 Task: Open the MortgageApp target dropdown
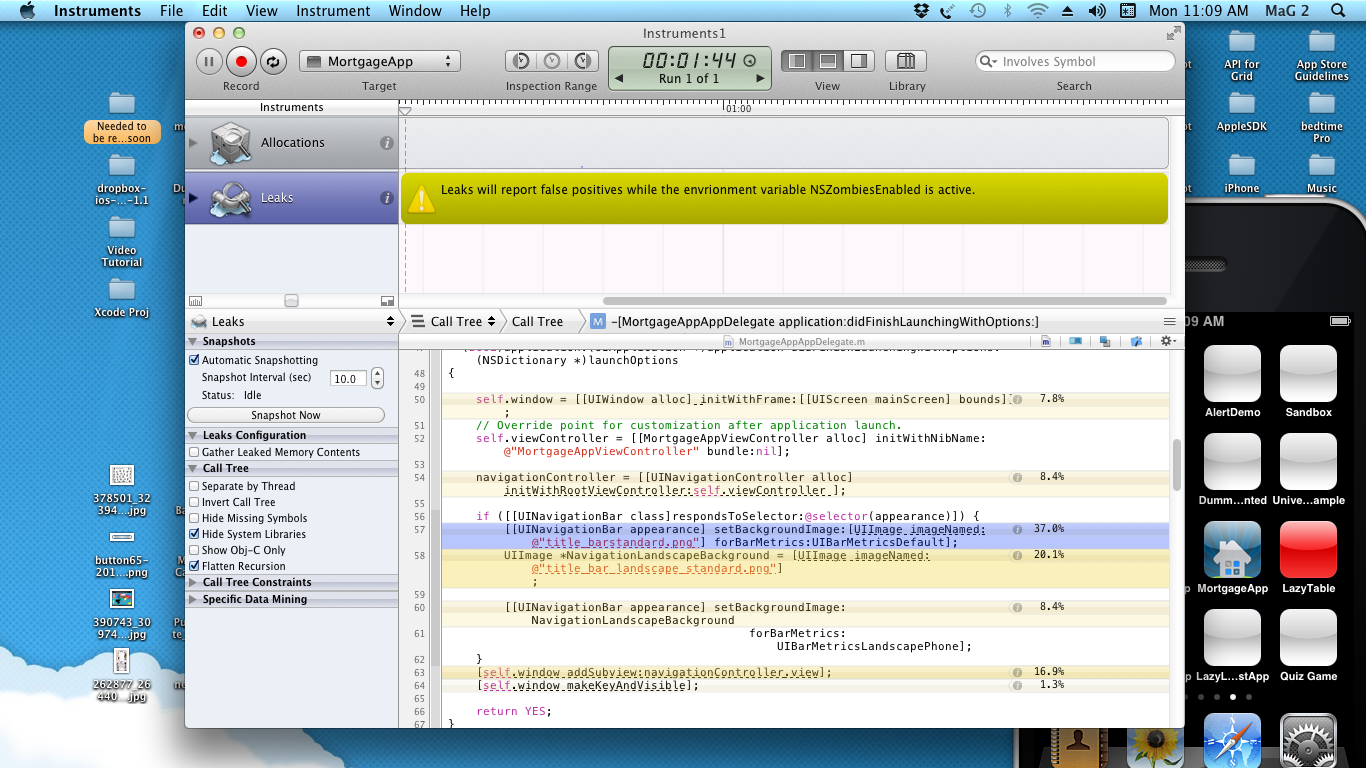tap(380, 61)
